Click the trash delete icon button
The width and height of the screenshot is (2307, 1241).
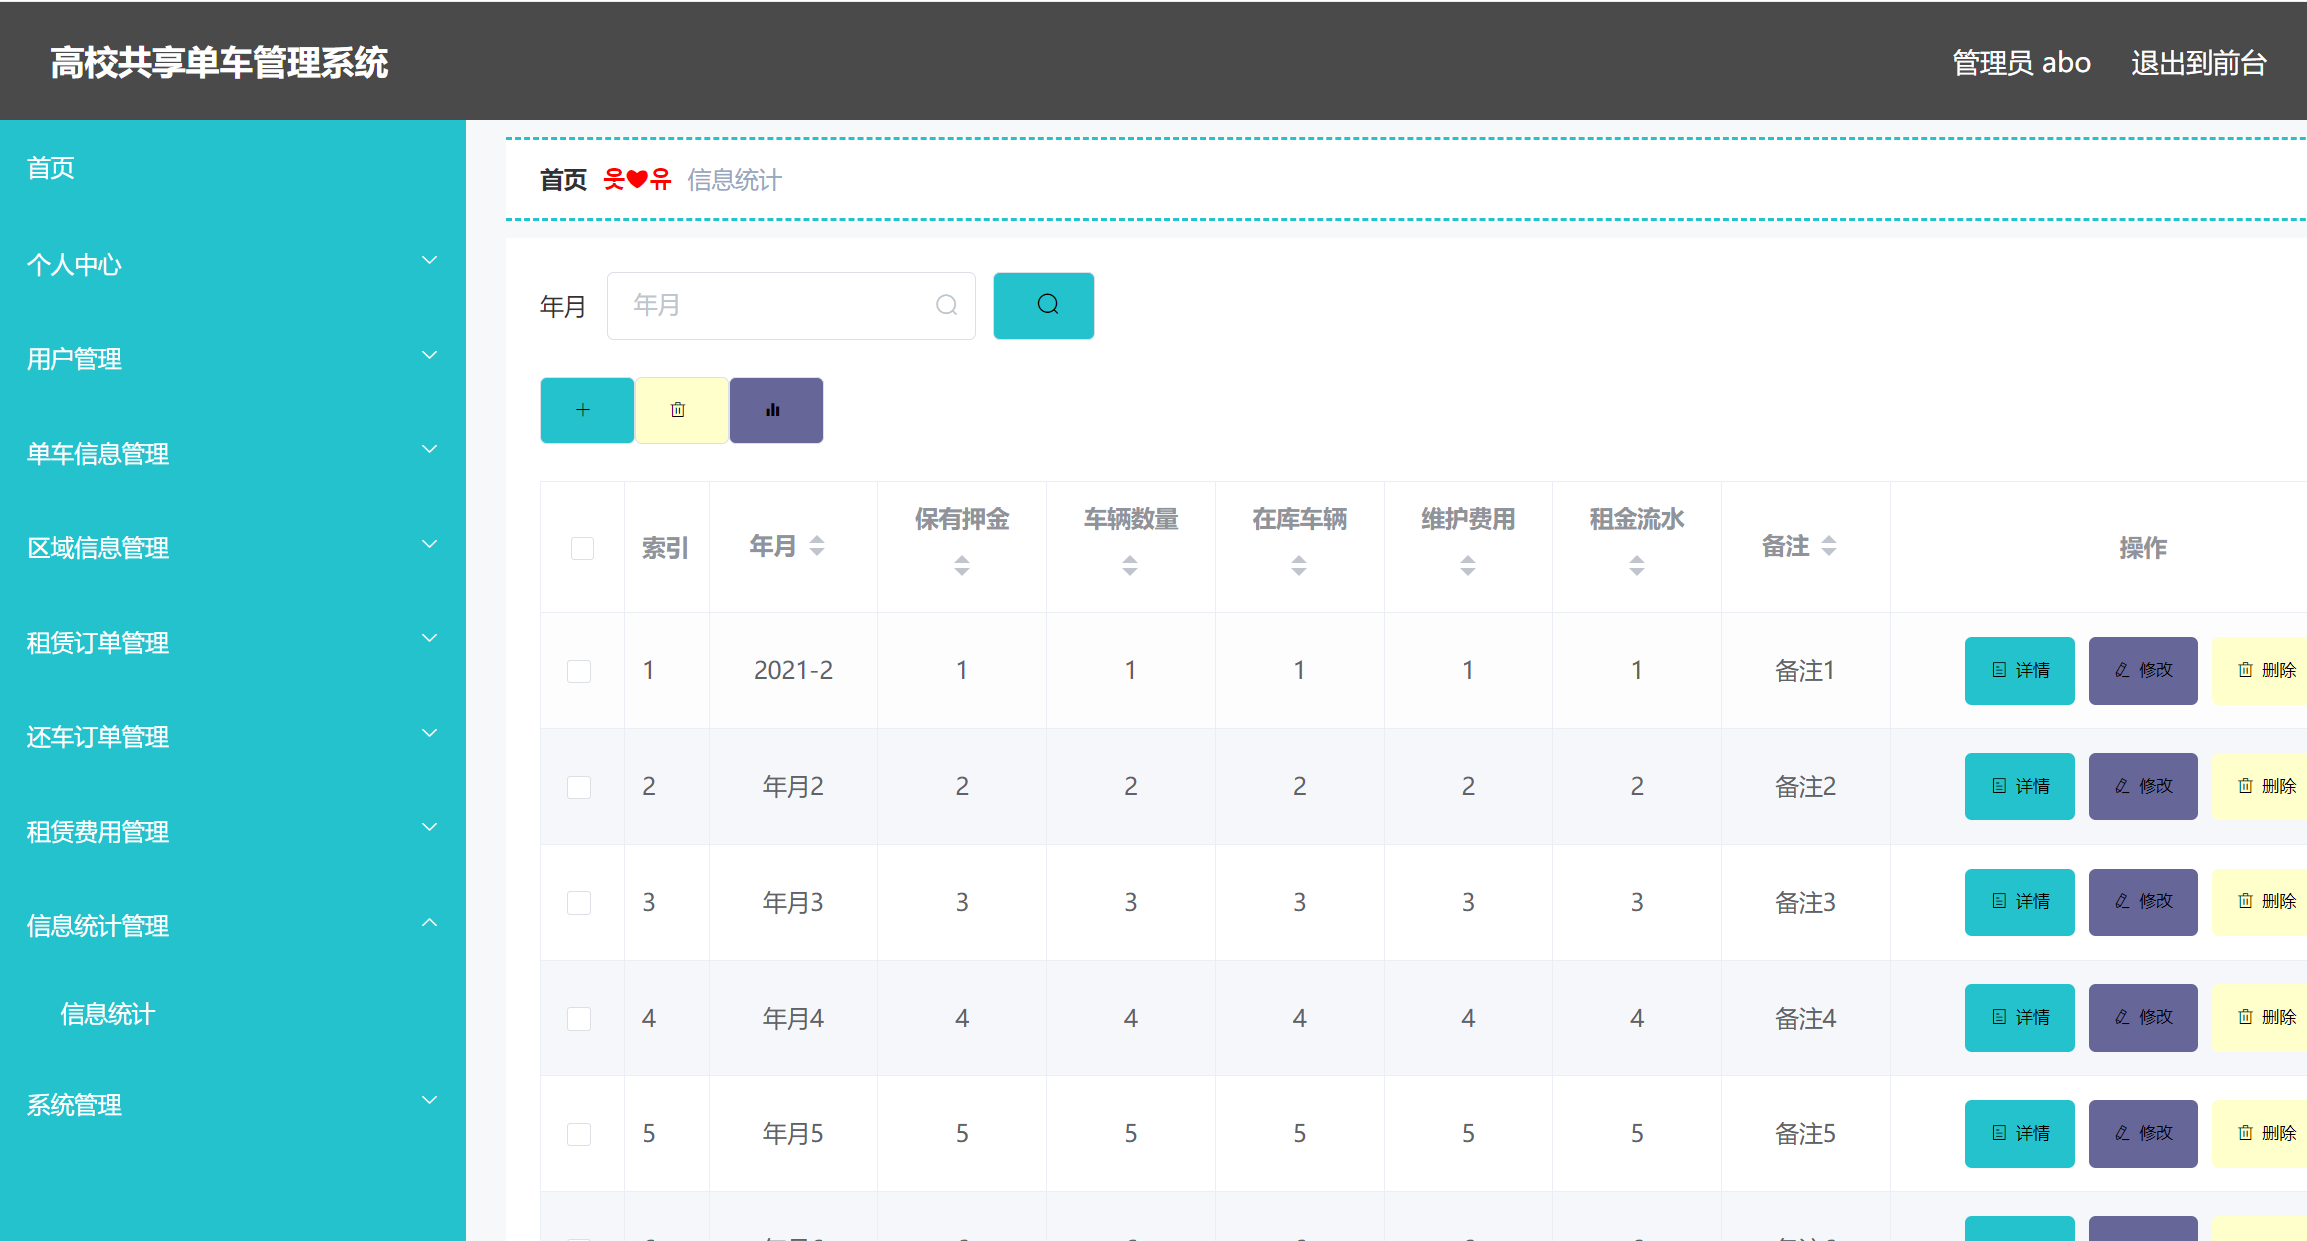pos(680,410)
